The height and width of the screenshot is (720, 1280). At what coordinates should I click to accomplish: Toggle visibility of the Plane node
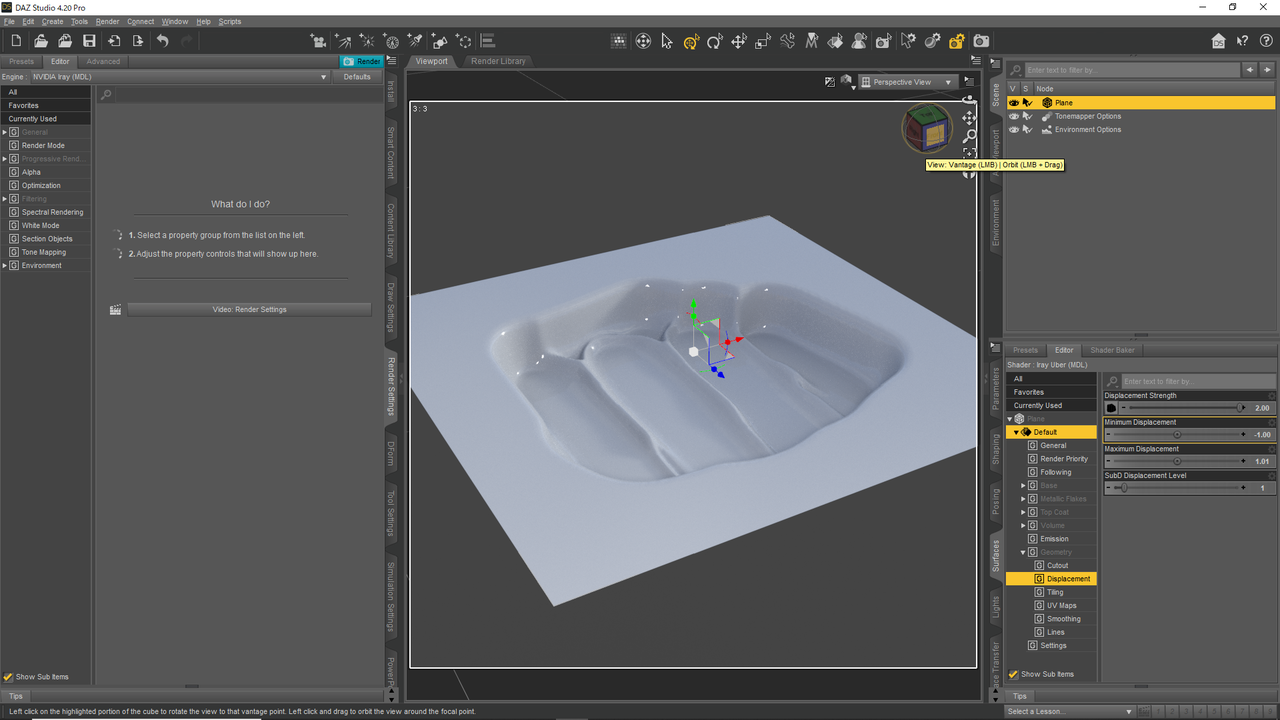pos(1013,102)
